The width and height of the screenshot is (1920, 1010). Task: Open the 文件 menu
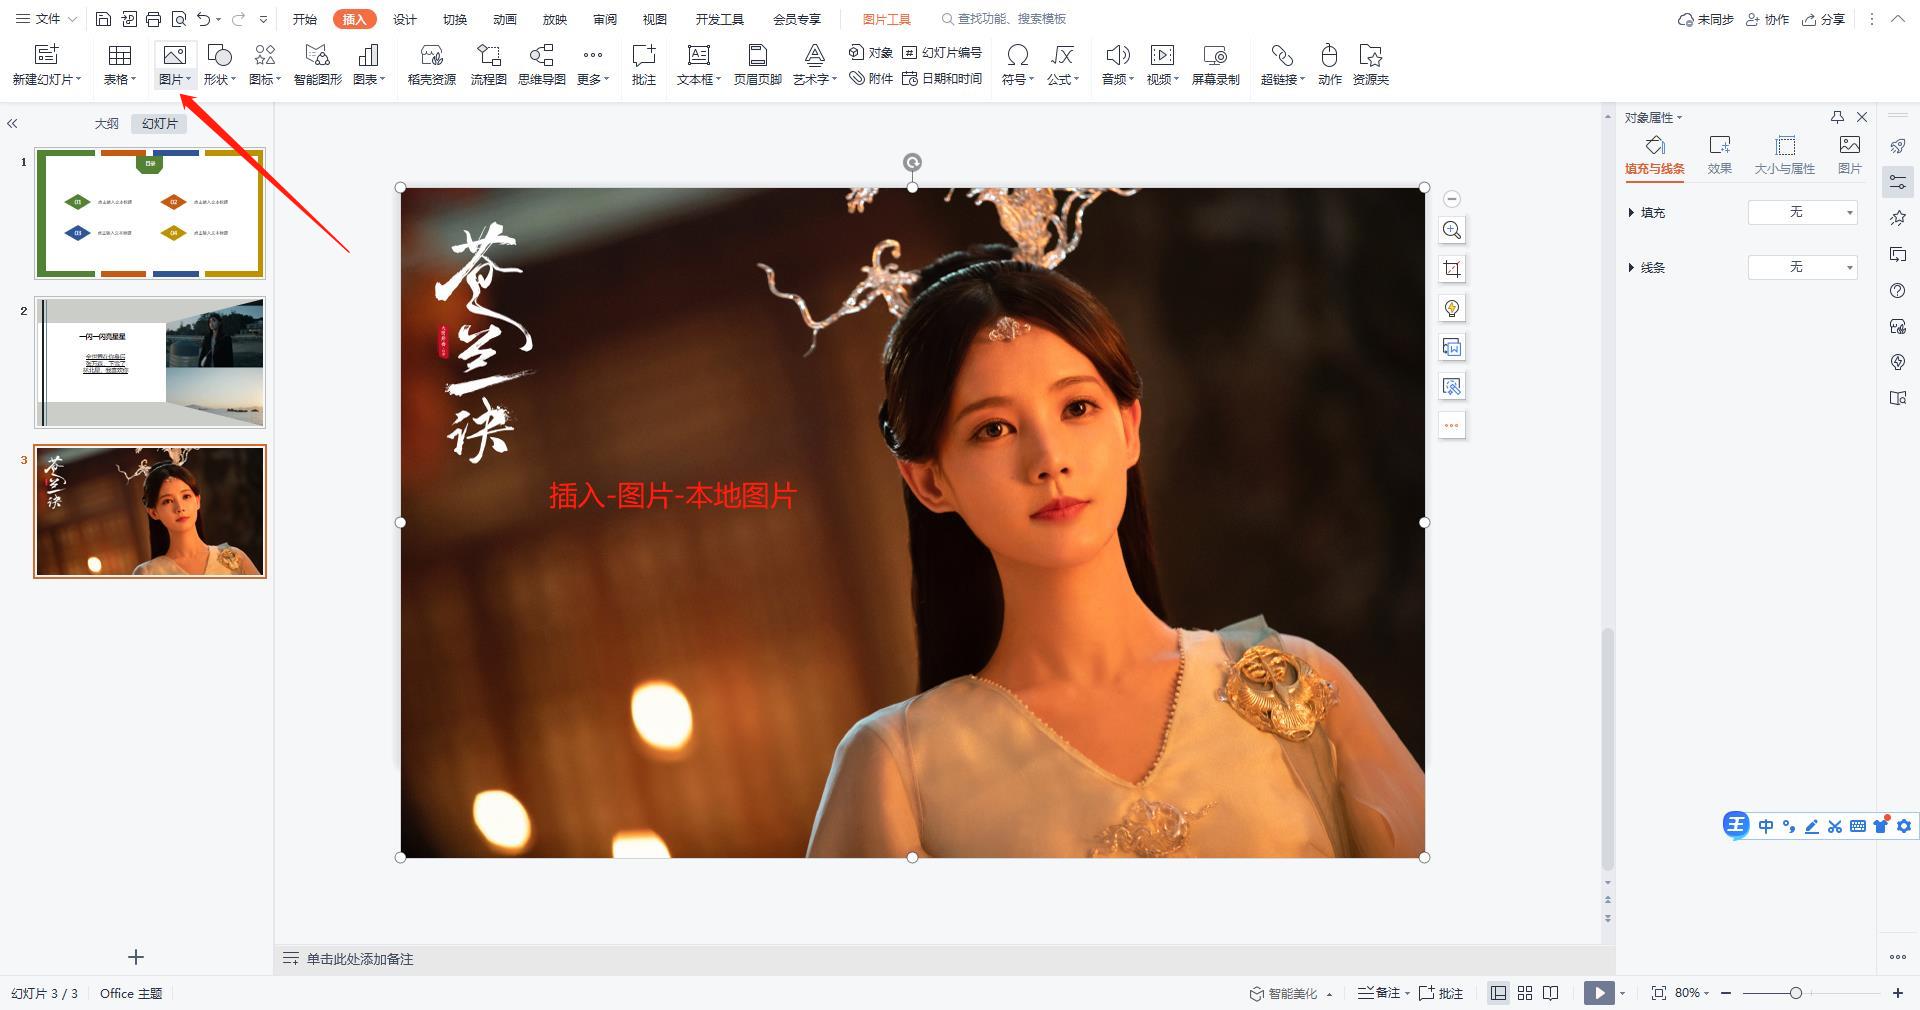pos(45,19)
